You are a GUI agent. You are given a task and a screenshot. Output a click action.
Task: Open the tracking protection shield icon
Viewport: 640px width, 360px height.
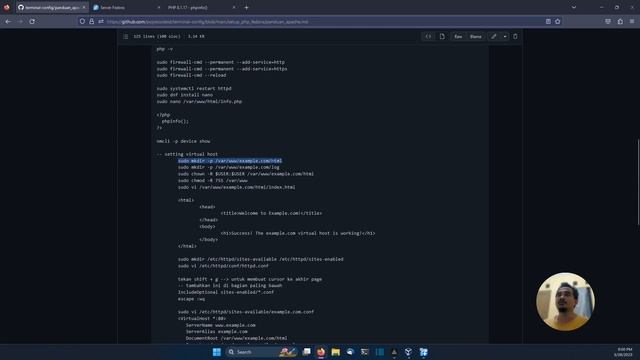[x=82, y=21]
